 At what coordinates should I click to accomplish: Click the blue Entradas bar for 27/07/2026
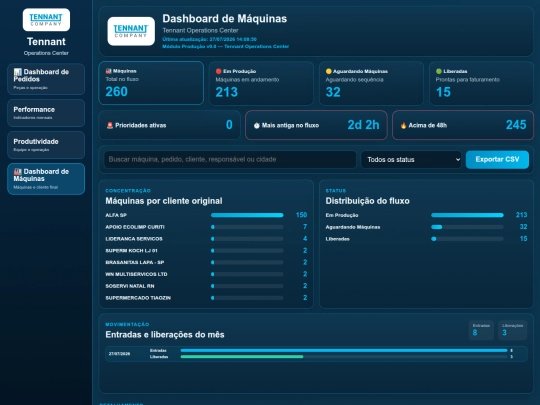point(344,351)
